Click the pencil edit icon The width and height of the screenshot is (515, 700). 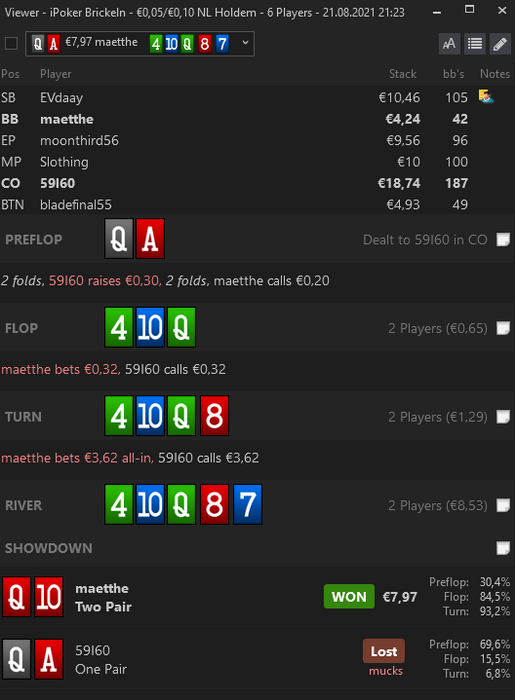point(500,44)
